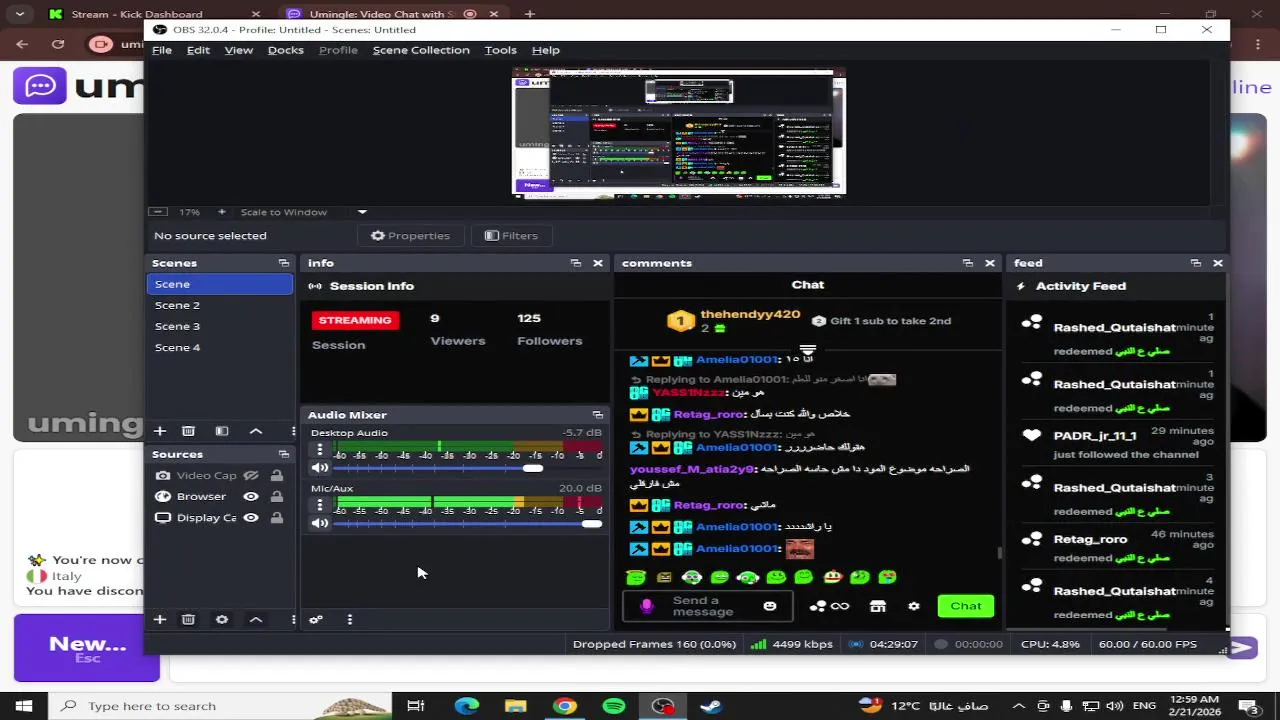Click the OBS preview thumbnail
The height and width of the screenshot is (720, 1280).
tap(679, 131)
